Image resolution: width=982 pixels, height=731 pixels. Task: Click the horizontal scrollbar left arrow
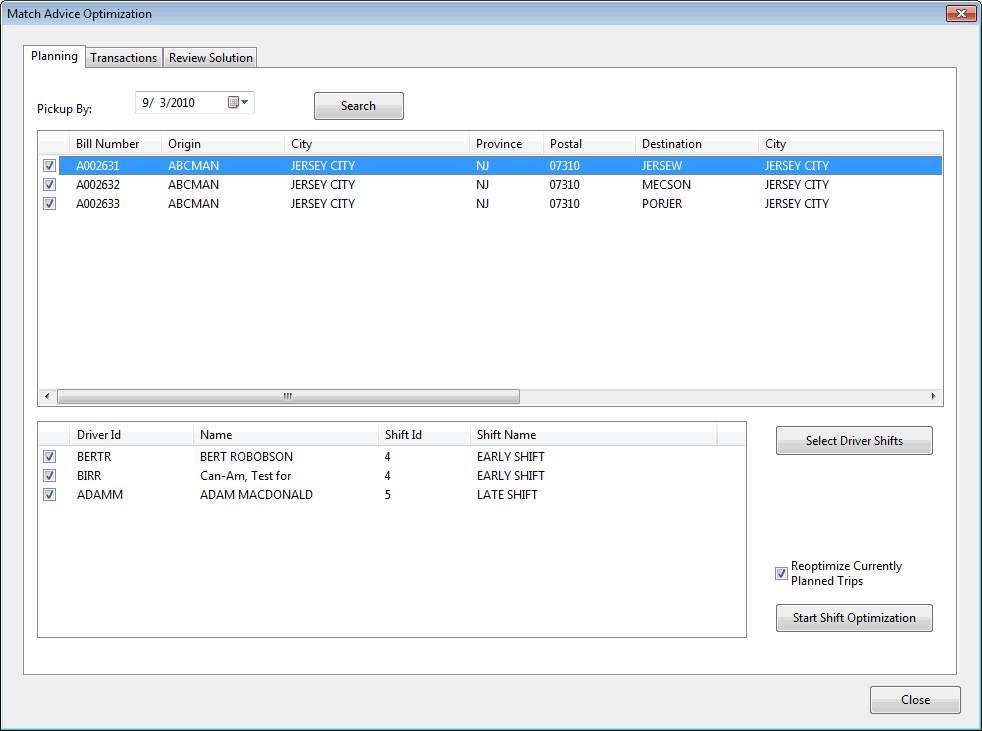pyautogui.click(x=47, y=397)
